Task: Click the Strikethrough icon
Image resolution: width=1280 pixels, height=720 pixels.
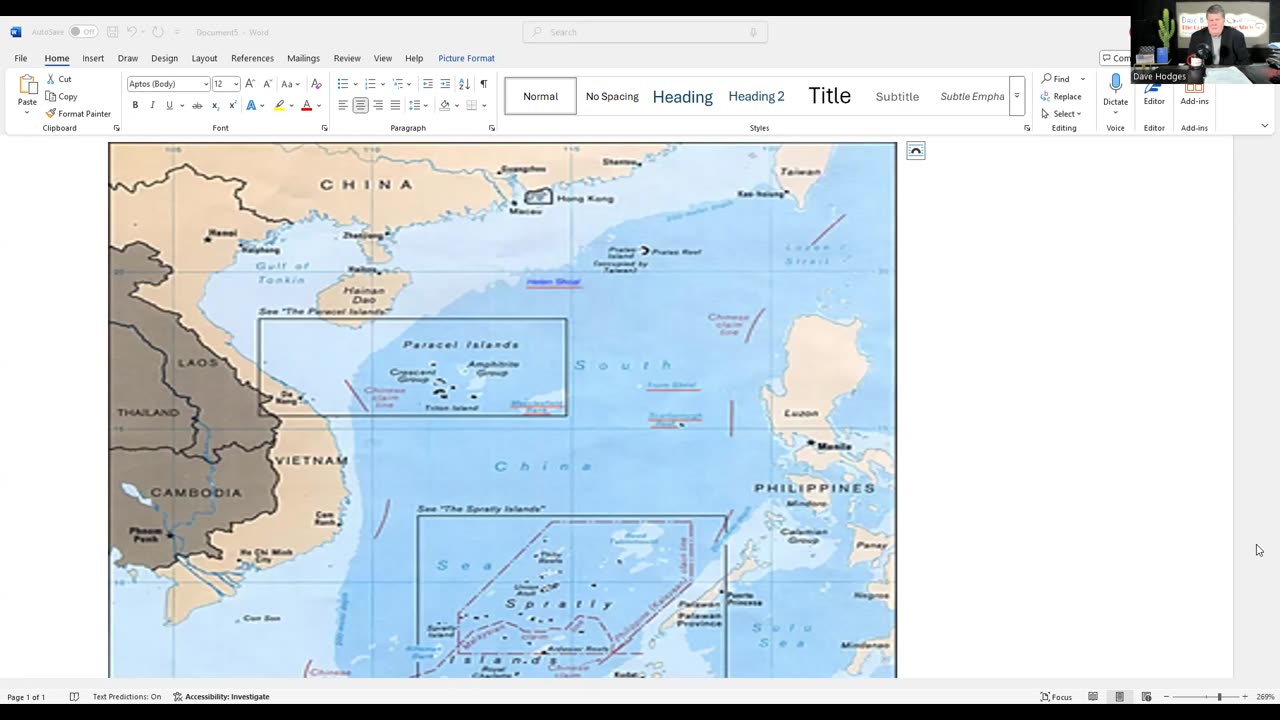Action: (x=197, y=105)
